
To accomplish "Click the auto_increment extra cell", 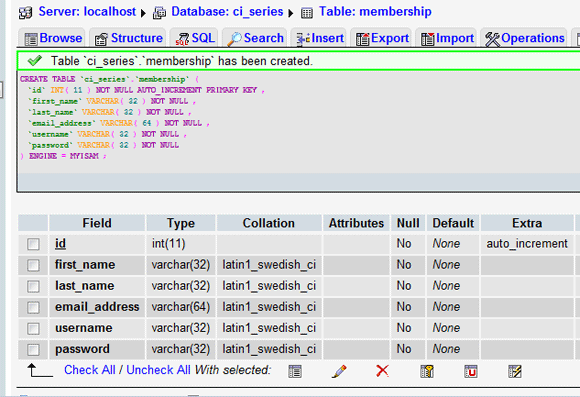I will [527, 243].
